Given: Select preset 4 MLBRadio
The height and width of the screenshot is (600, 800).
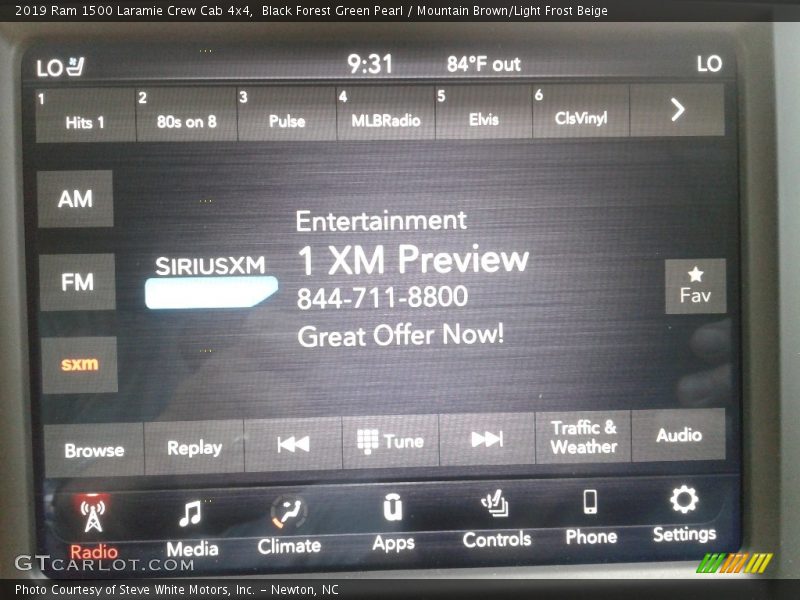Looking at the screenshot, I should [385, 112].
